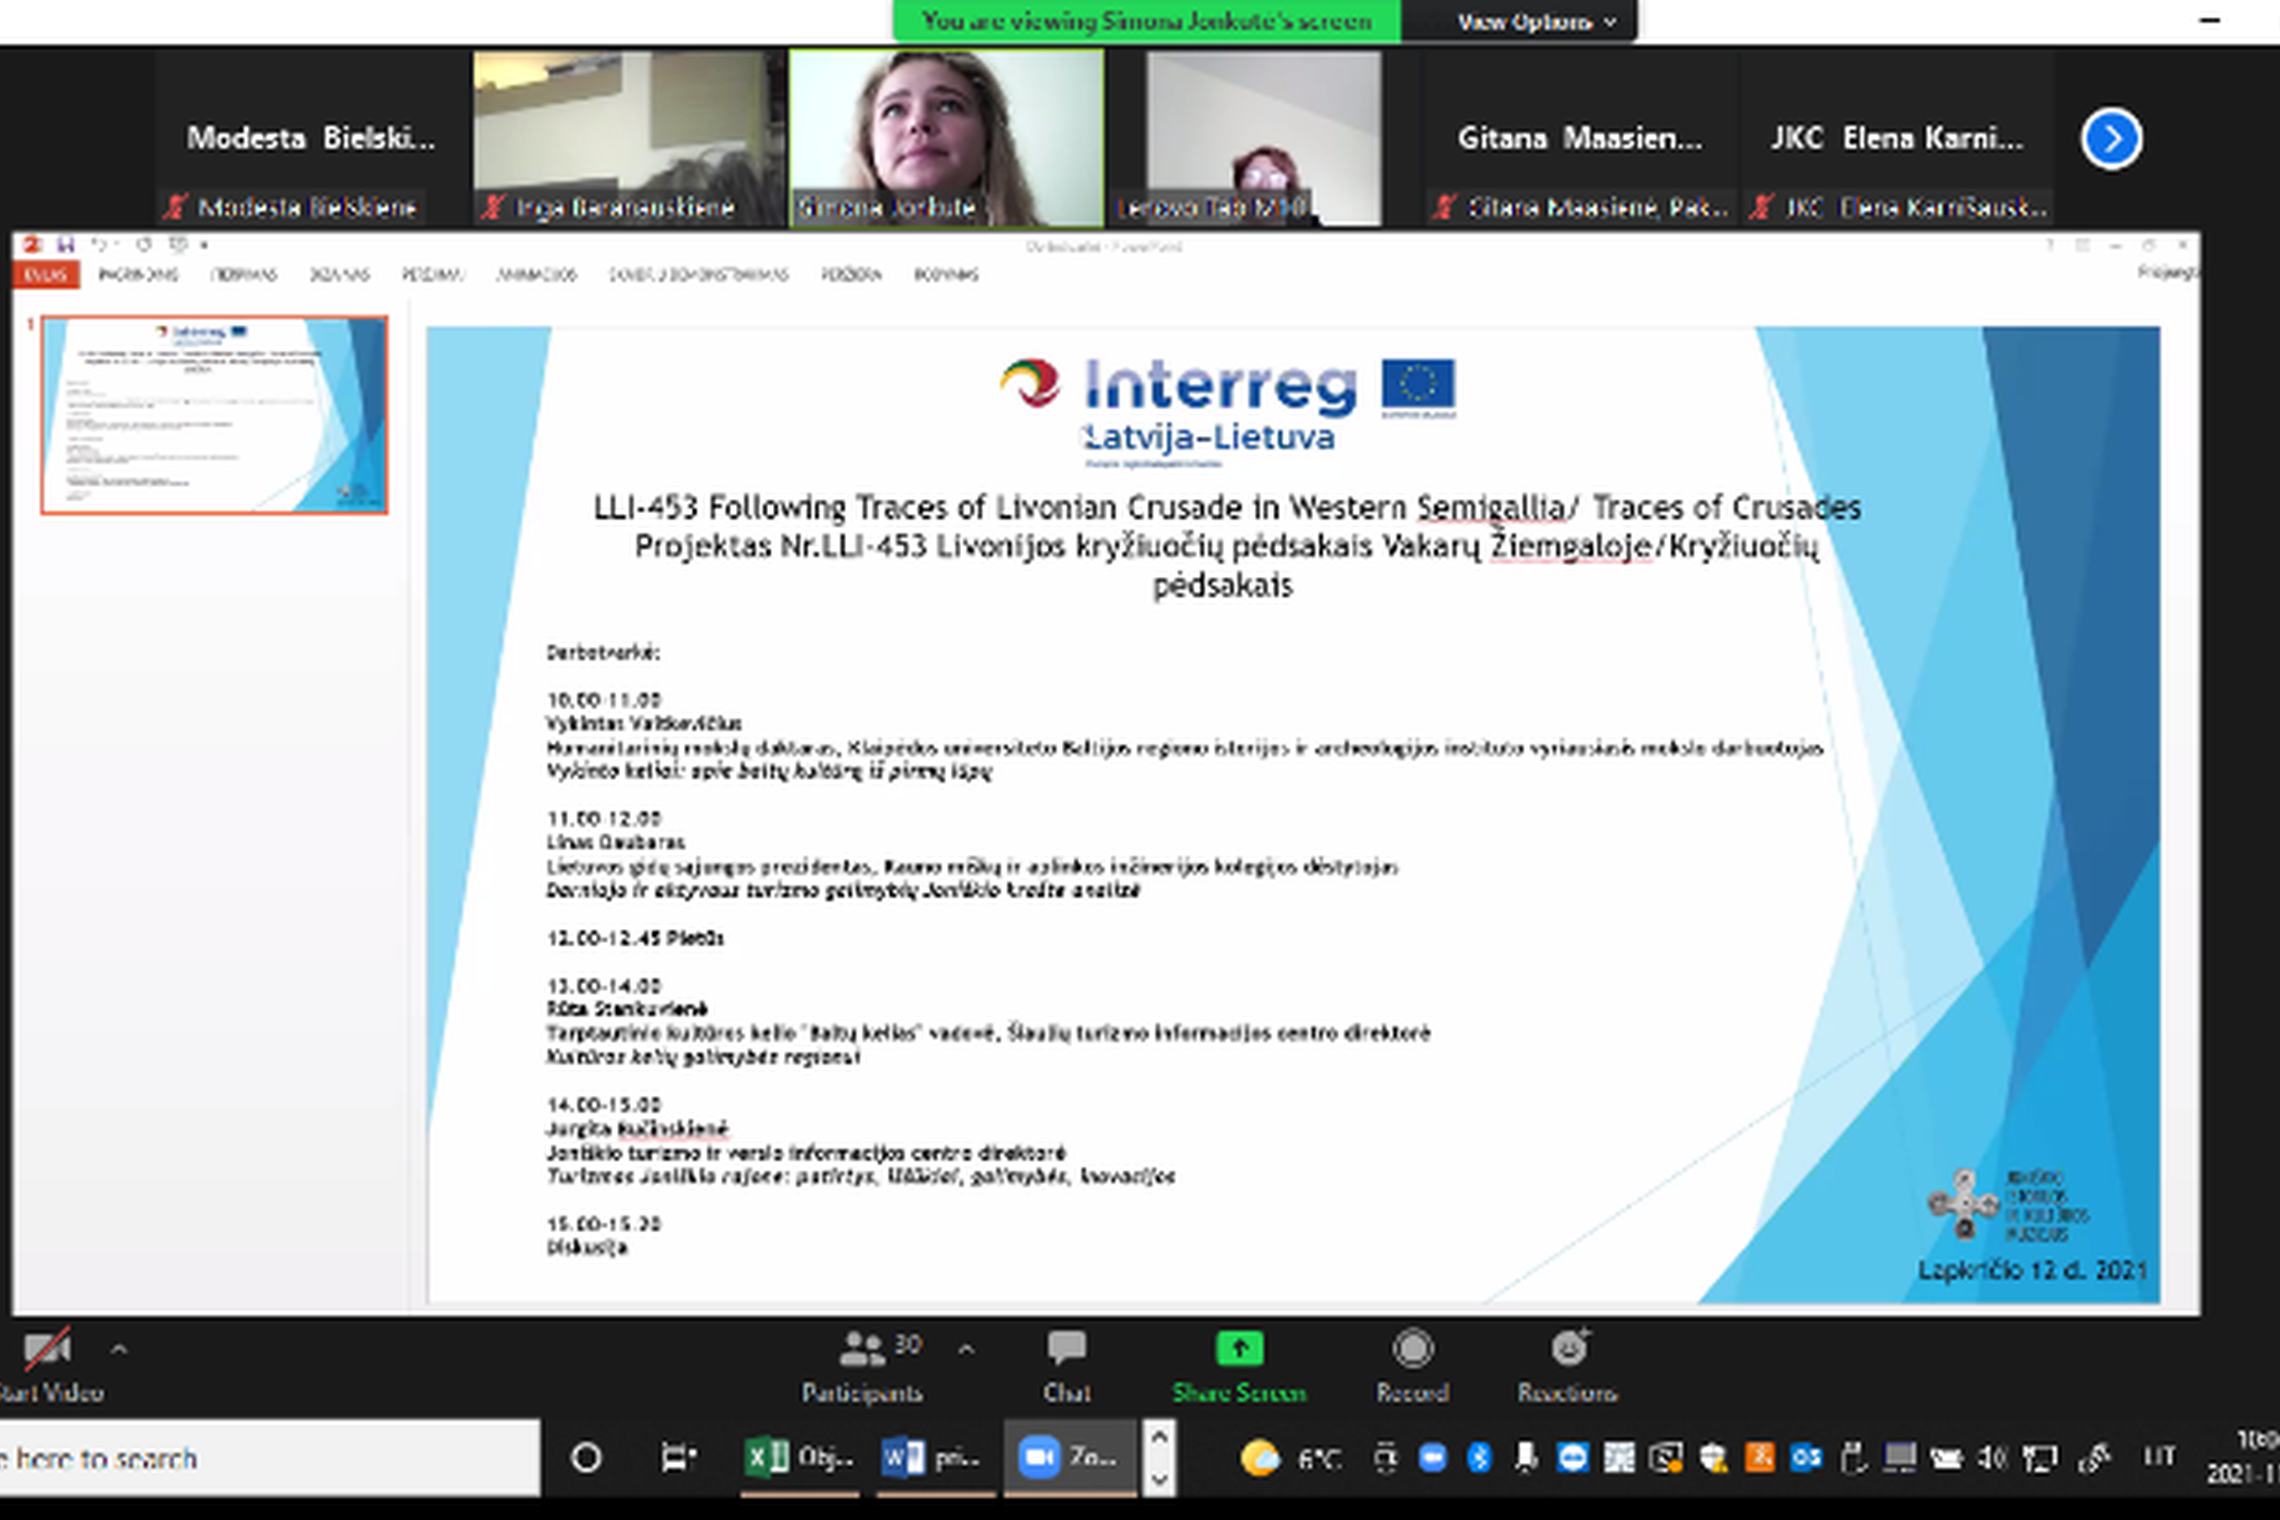Expand the arrow beside Participants count

pos(966,1350)
